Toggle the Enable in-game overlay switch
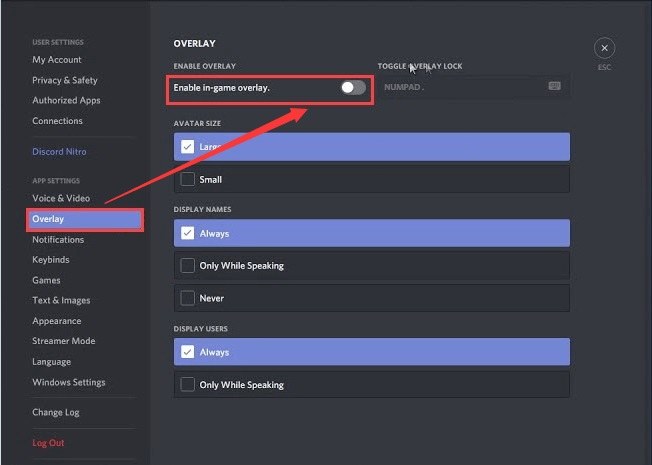This screenshot has width=652, height=465. pyautogui.click(x=353, y=88)
